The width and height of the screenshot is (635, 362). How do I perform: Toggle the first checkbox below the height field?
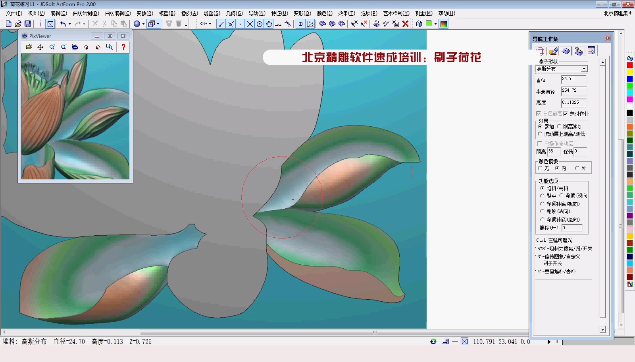[539, 113]
